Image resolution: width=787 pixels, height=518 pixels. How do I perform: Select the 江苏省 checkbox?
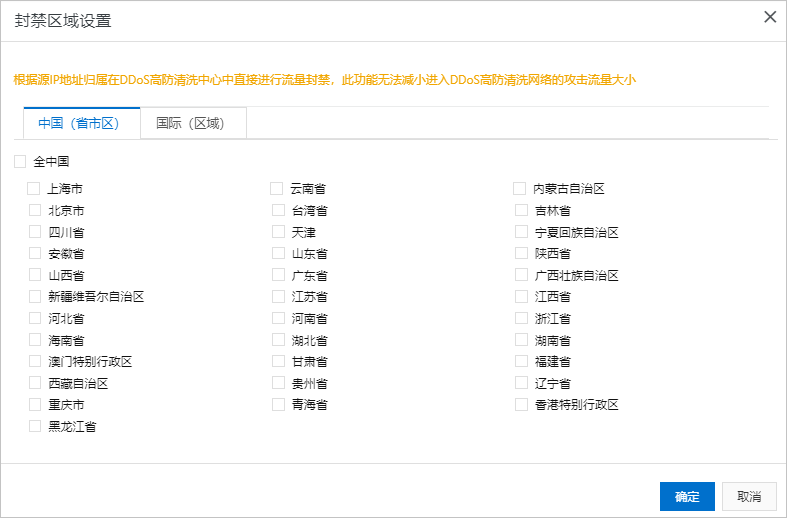coord(278,296)
